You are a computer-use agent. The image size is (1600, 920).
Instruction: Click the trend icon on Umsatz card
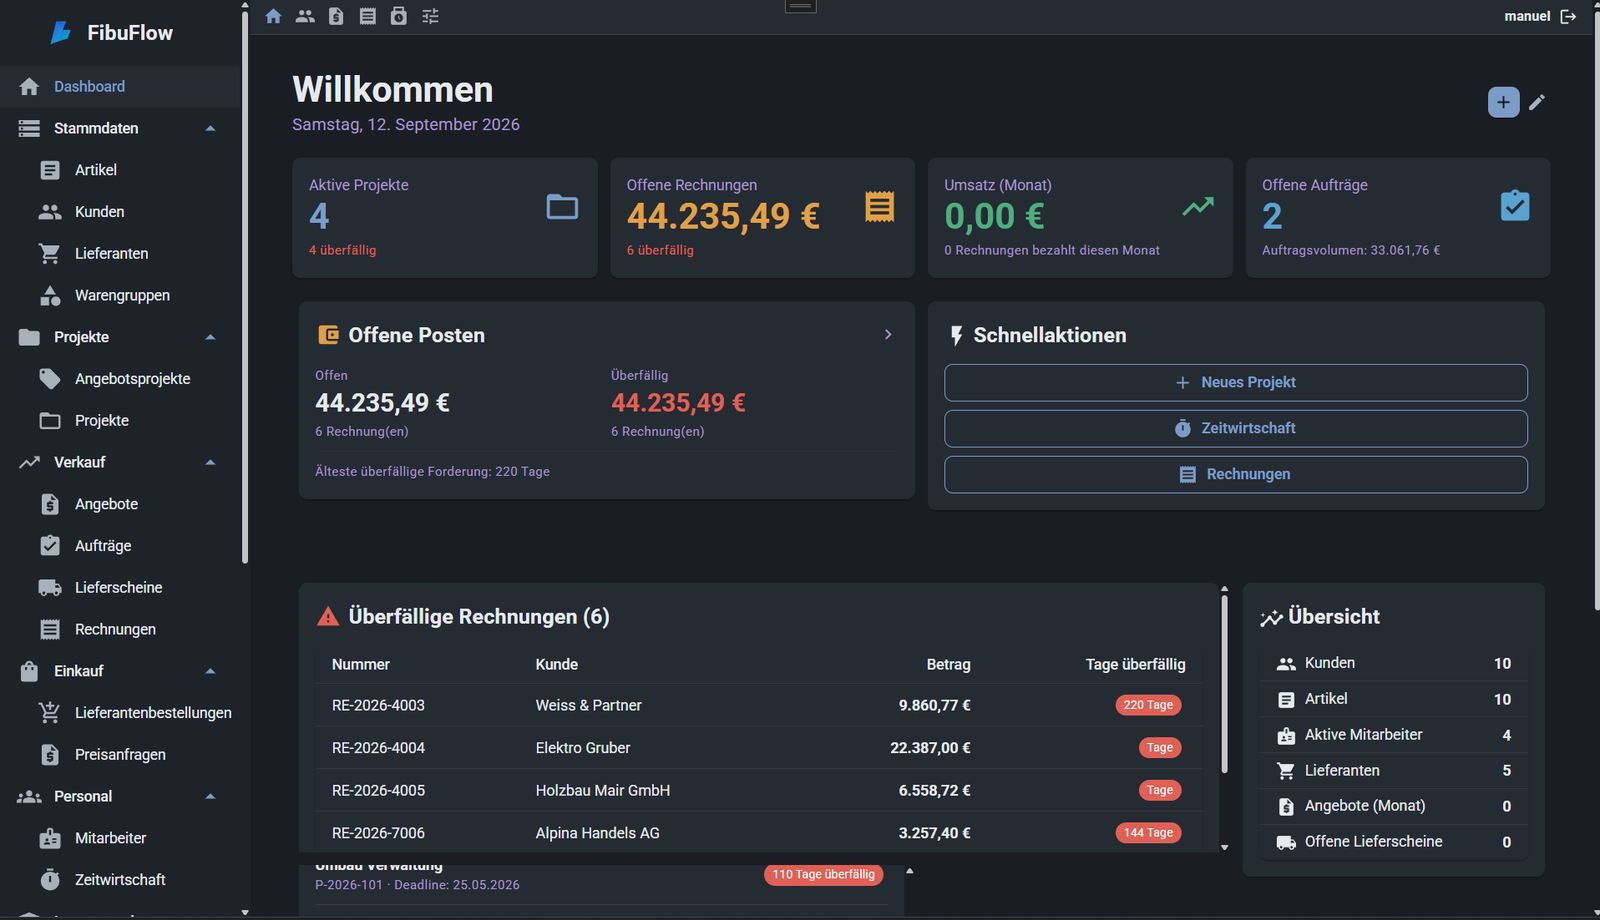pyautogui.click(x=1198, y=207)
